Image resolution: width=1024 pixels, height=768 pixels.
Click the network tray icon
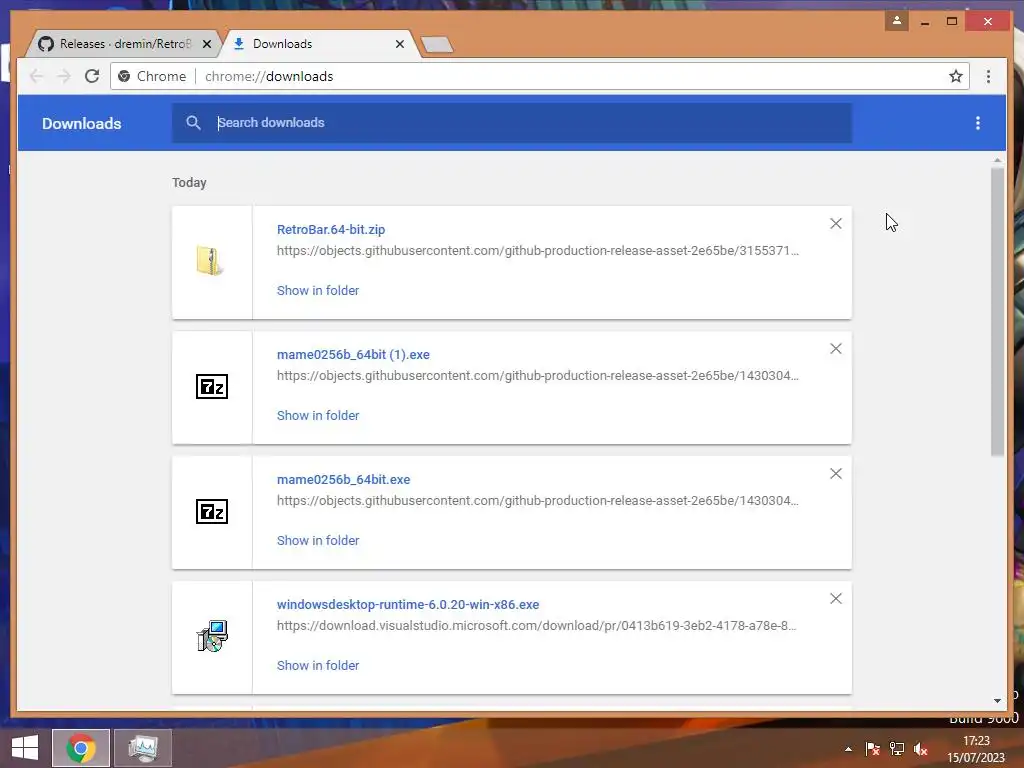897,749
